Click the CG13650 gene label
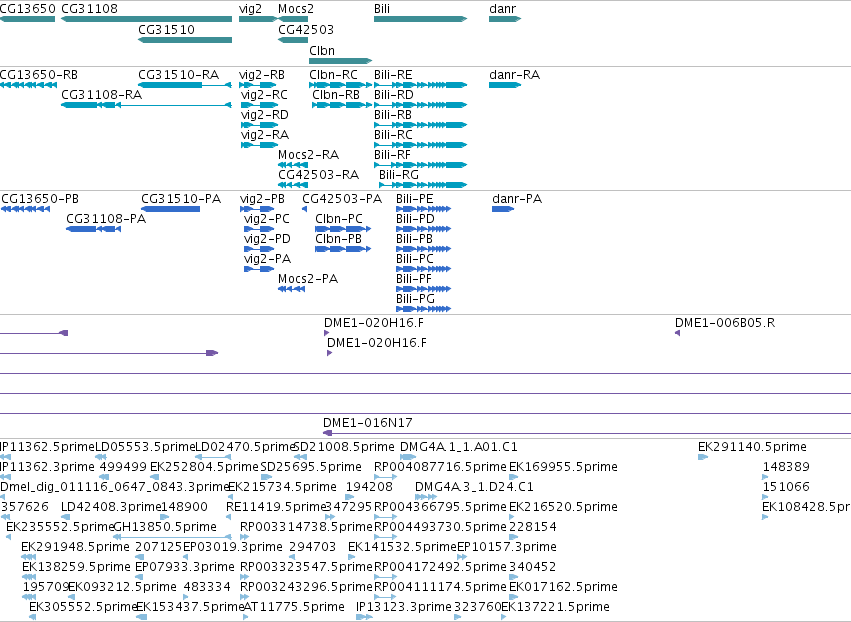 28,9
